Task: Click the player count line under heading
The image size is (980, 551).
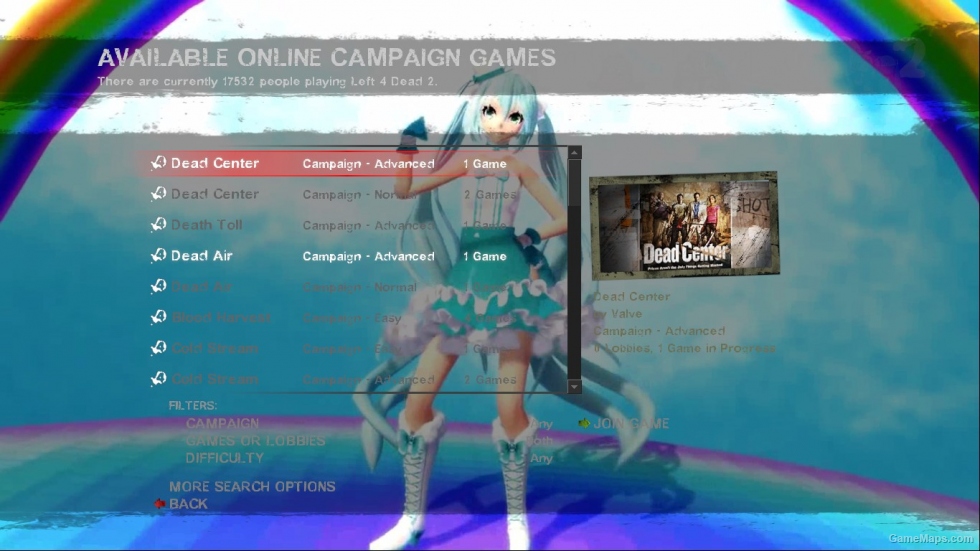Action: coord(268,81)
